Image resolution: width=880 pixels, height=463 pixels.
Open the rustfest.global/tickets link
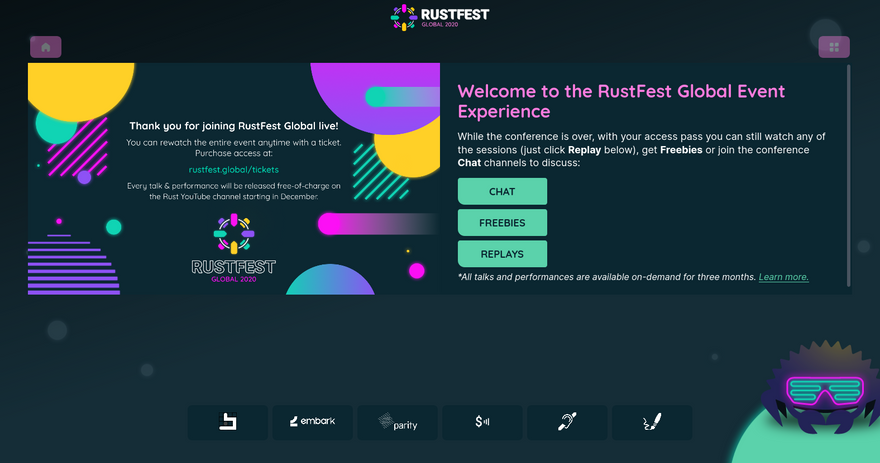pyautogui.click(x=233, y=169)
